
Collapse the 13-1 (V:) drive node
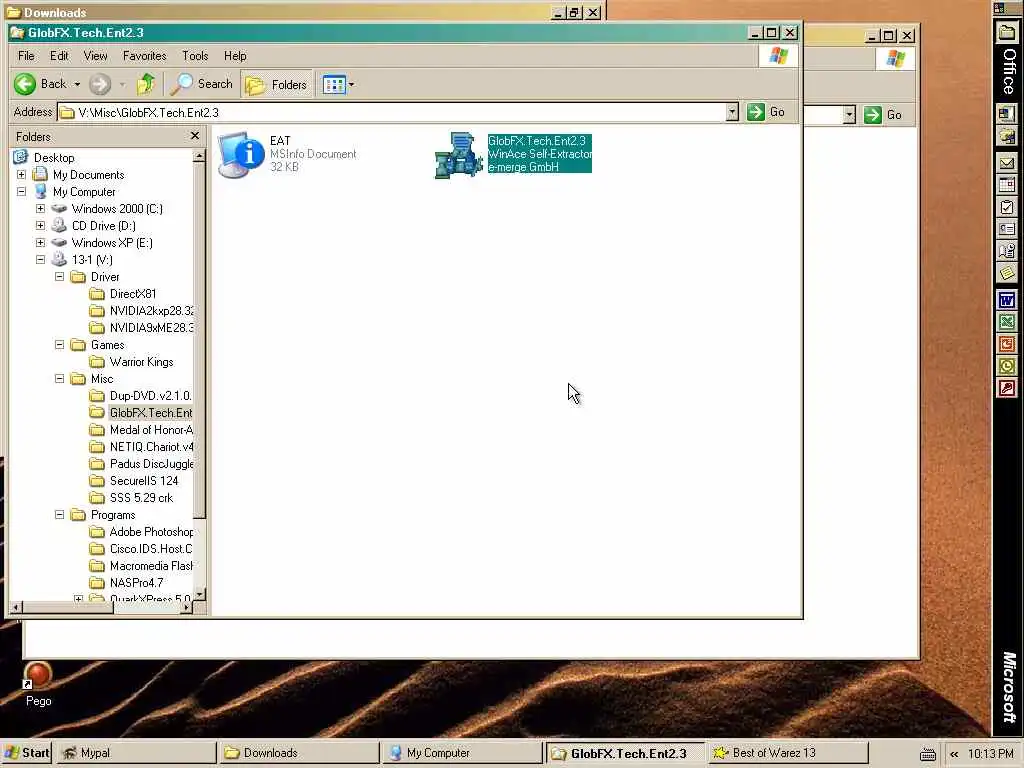[x=40, y=260]
